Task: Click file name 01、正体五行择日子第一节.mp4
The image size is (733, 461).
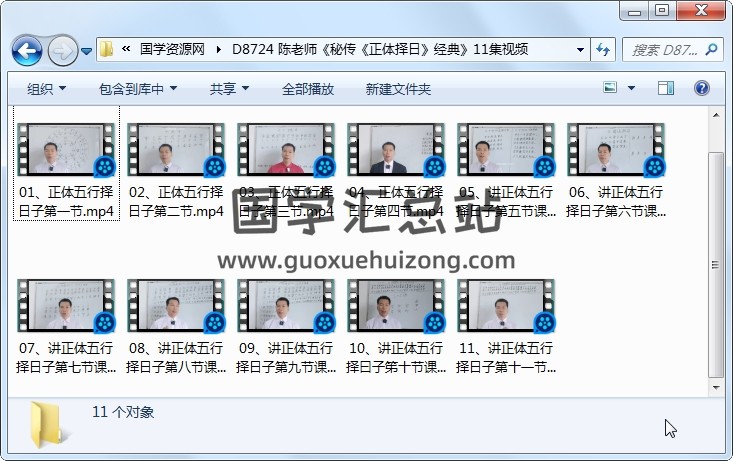Action: pyautogui.click(x=66, y=202)
